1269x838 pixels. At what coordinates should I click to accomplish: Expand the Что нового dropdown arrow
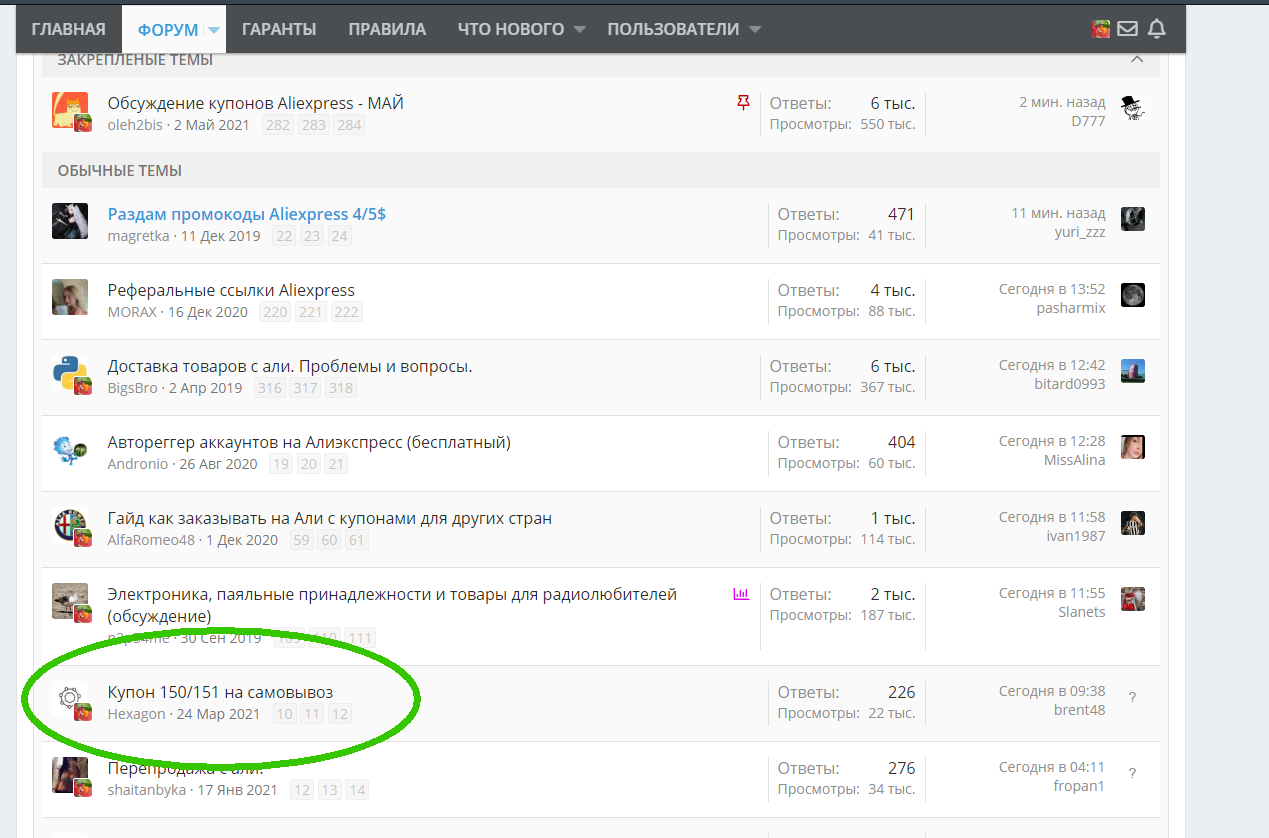click(x=579, y=30)
